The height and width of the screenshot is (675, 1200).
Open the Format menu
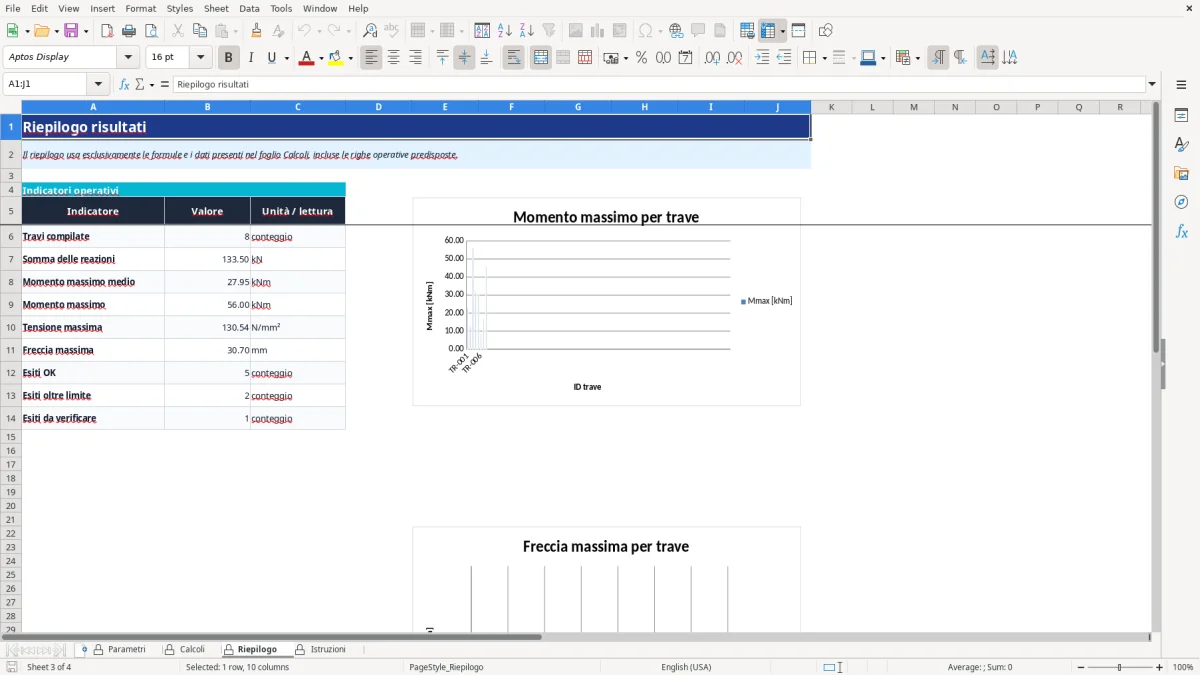pyautogui.click(x=140, y=8)
